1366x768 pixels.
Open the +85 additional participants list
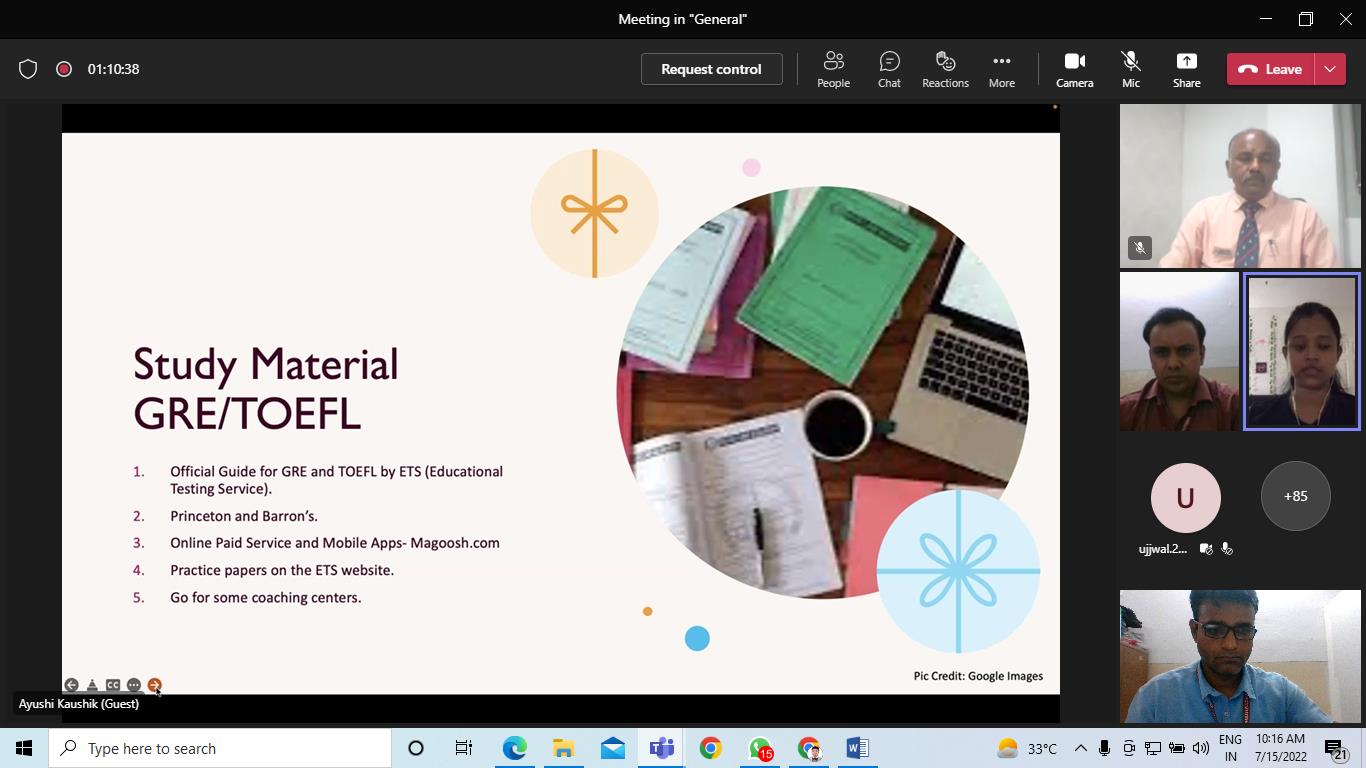[x=1295, y=496]
